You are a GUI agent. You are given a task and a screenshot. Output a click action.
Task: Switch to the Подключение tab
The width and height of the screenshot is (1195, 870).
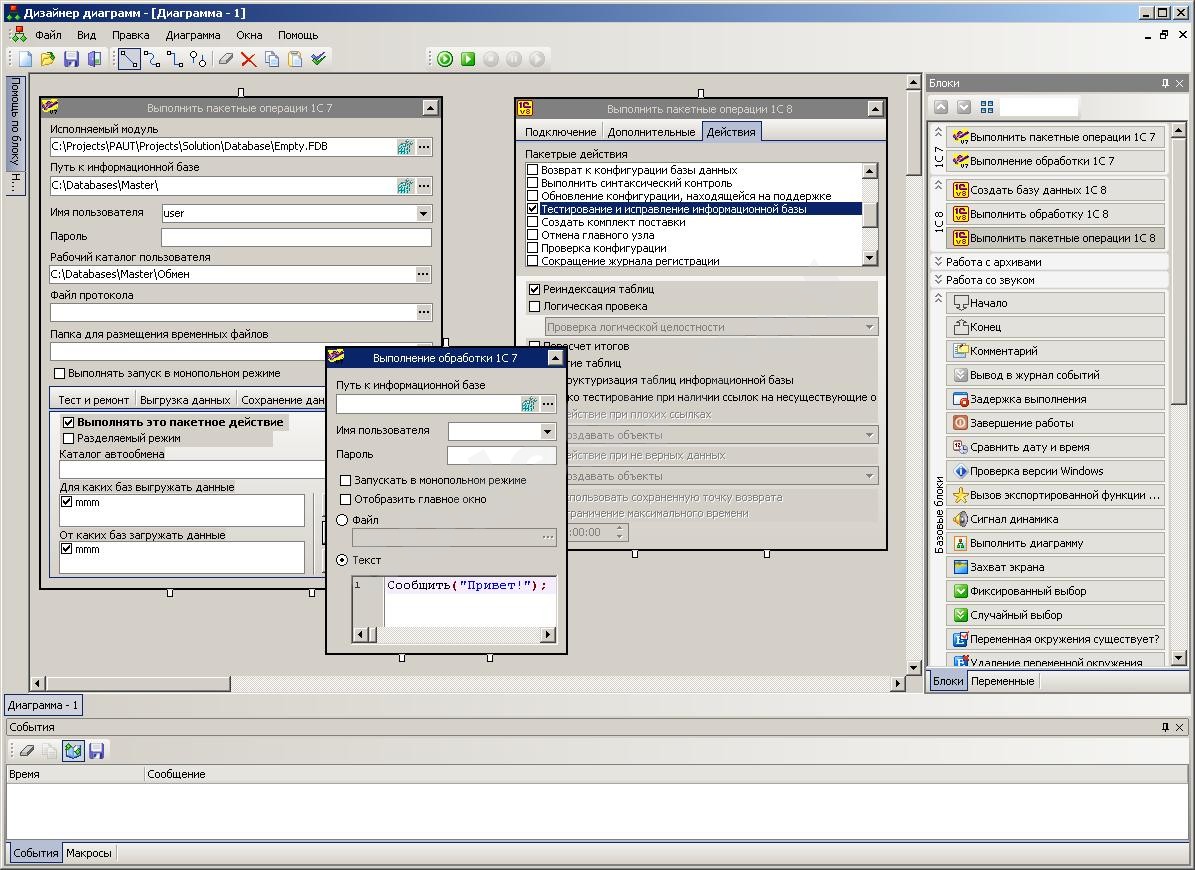tap(560, 132)
